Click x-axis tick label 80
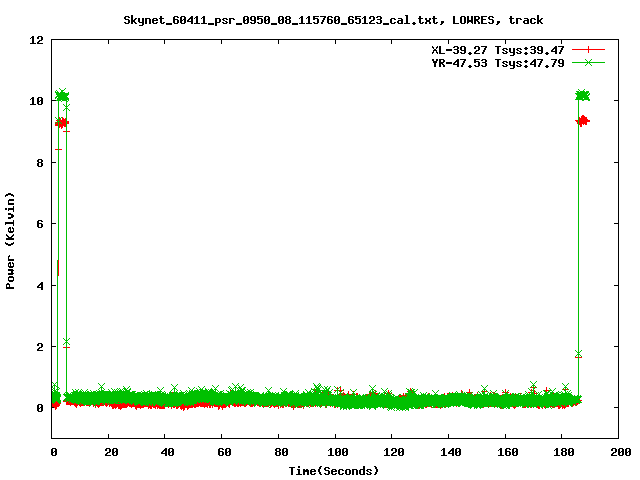 (x=281, y=452)
